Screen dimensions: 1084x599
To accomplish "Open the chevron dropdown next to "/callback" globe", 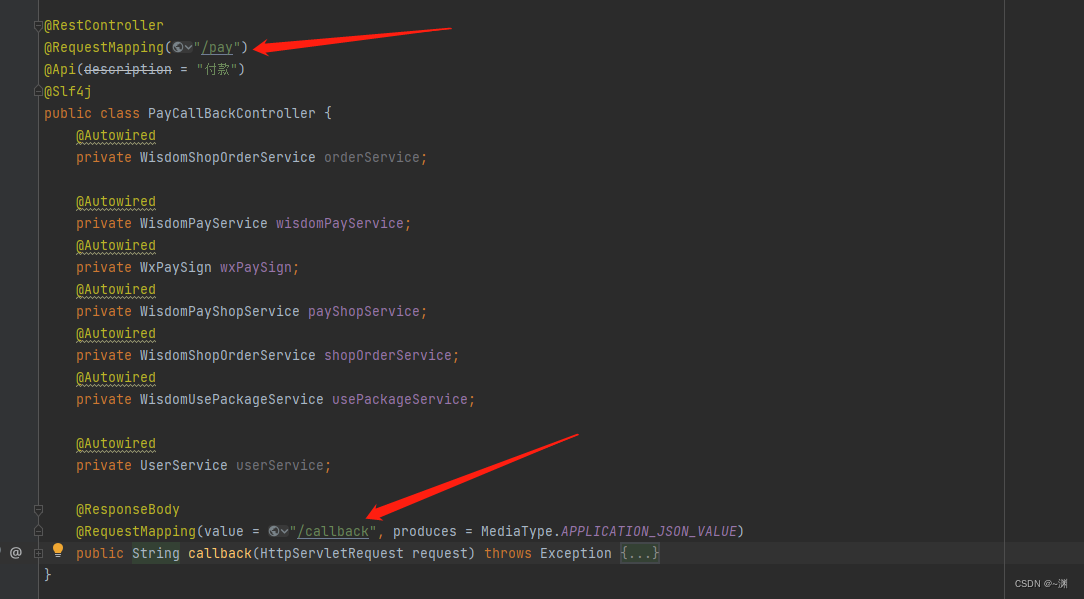I will [283, 531].
